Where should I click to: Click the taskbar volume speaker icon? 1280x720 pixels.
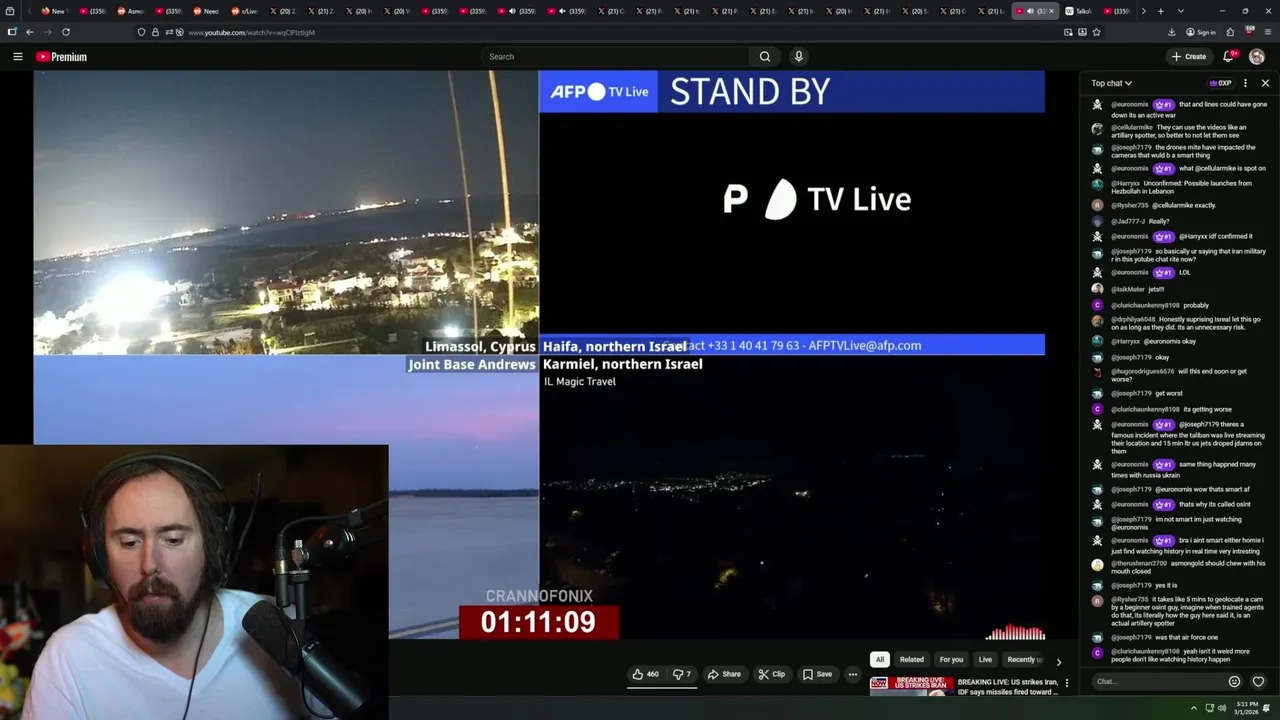(1222, 708)
